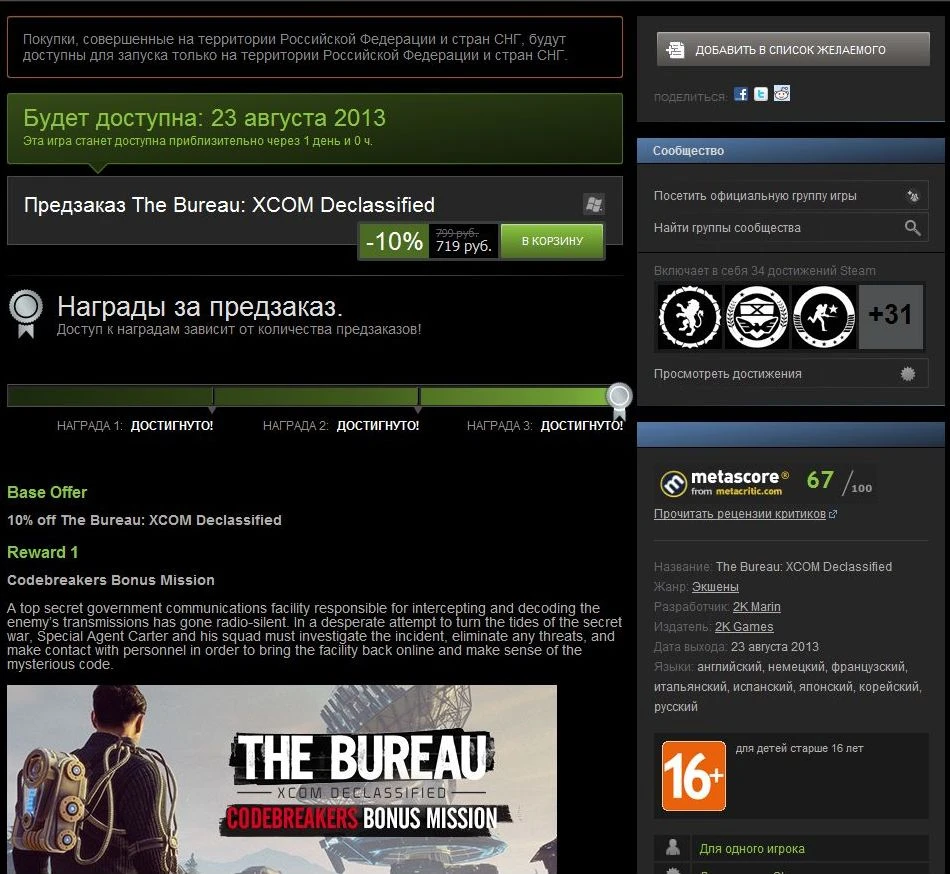The height and width of the screenshot is (874, 950).
Task: Click the 16+ age rating badge
Action: point(694,776)
